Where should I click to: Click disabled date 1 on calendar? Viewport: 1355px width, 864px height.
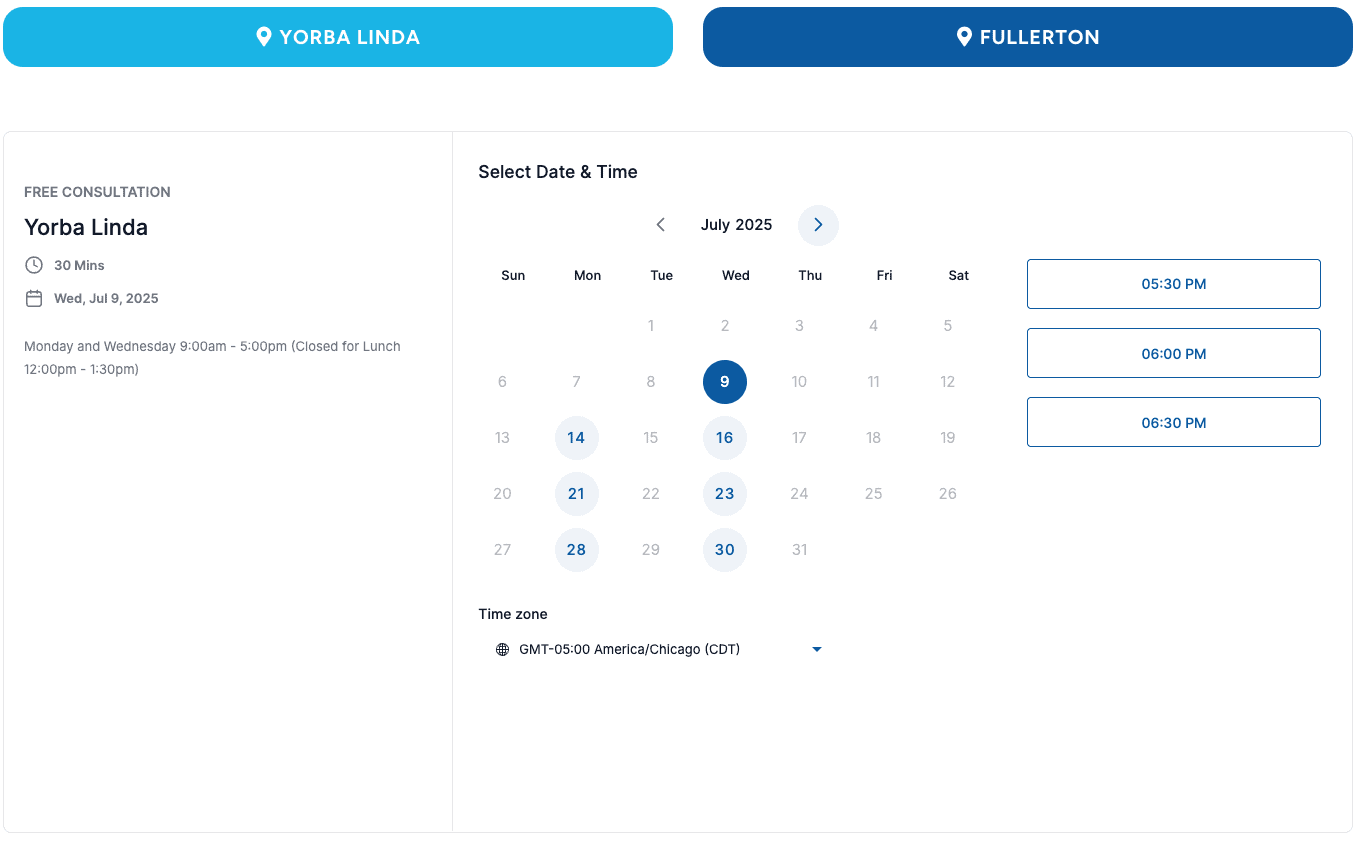(651, 326)
